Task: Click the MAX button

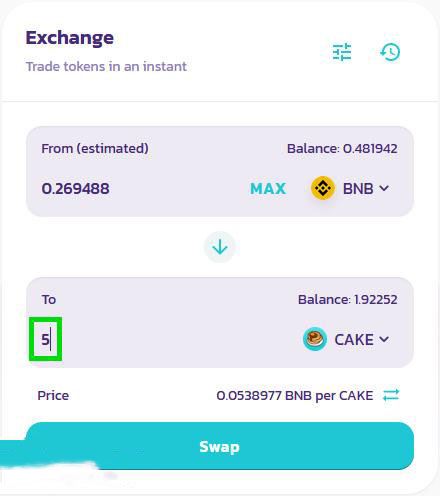Action: [268, 189]
